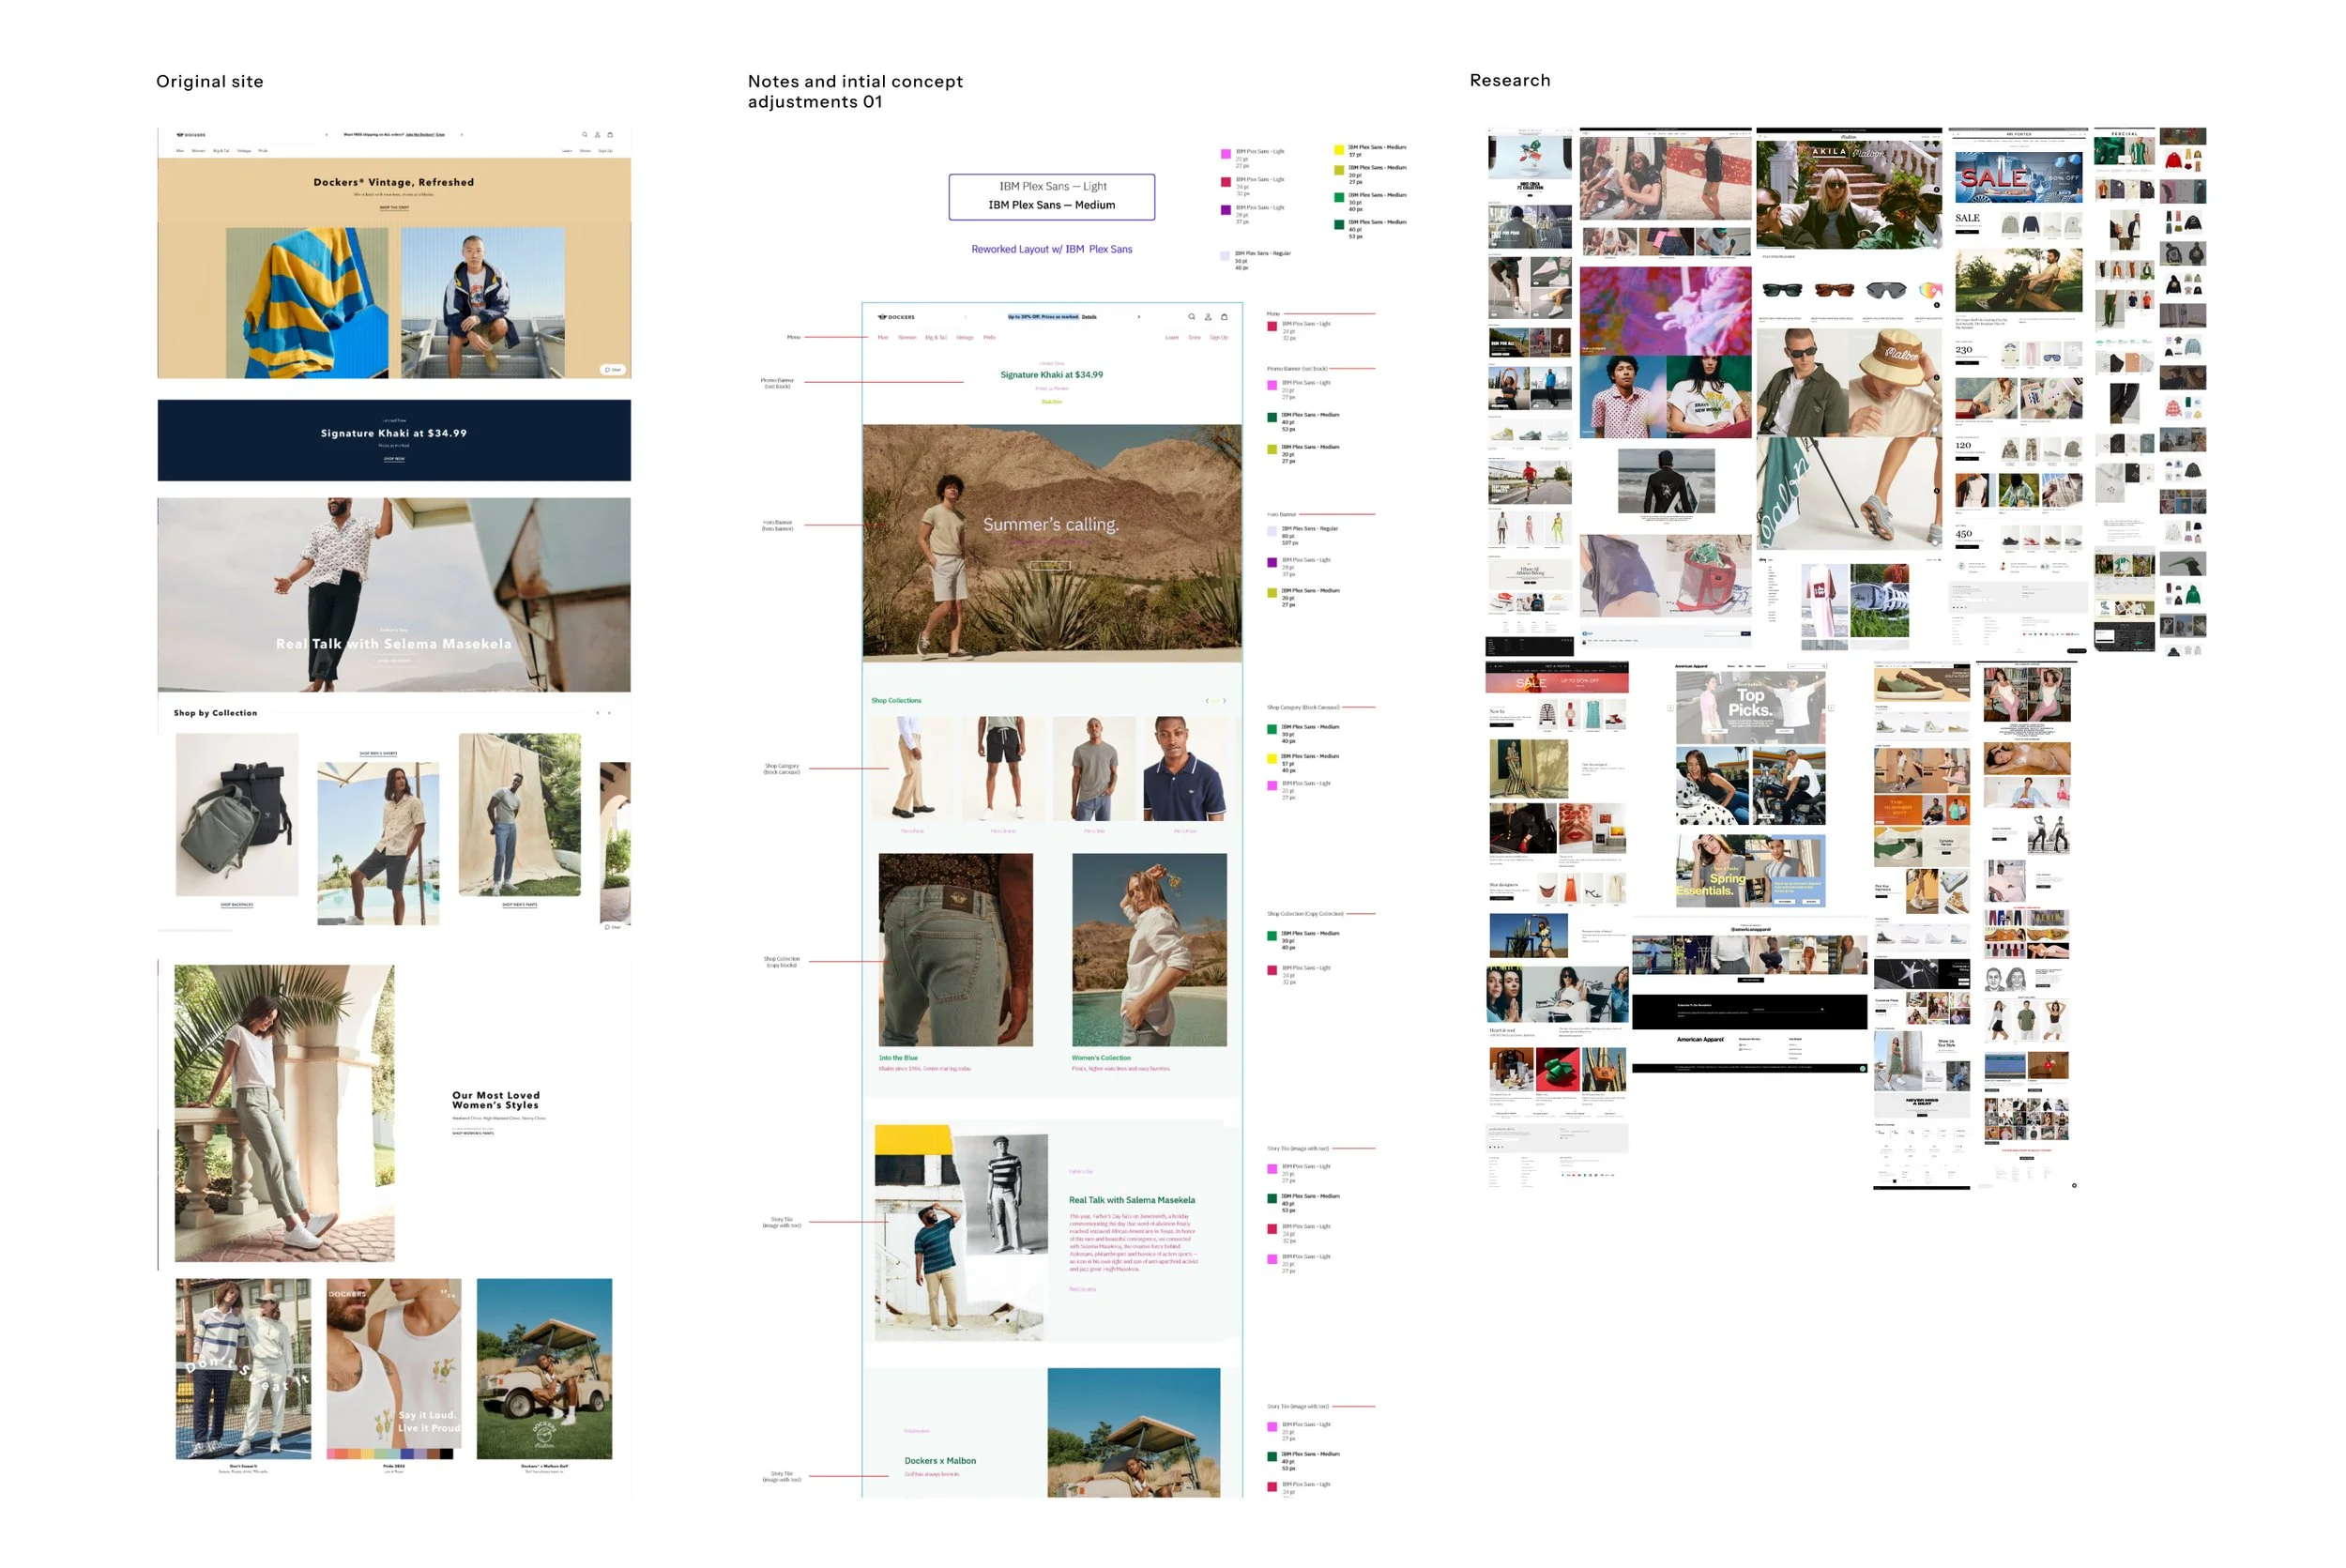Click SHOP THE DROP link on vintage hero
2346x1568 pixels.
[394, 207]
